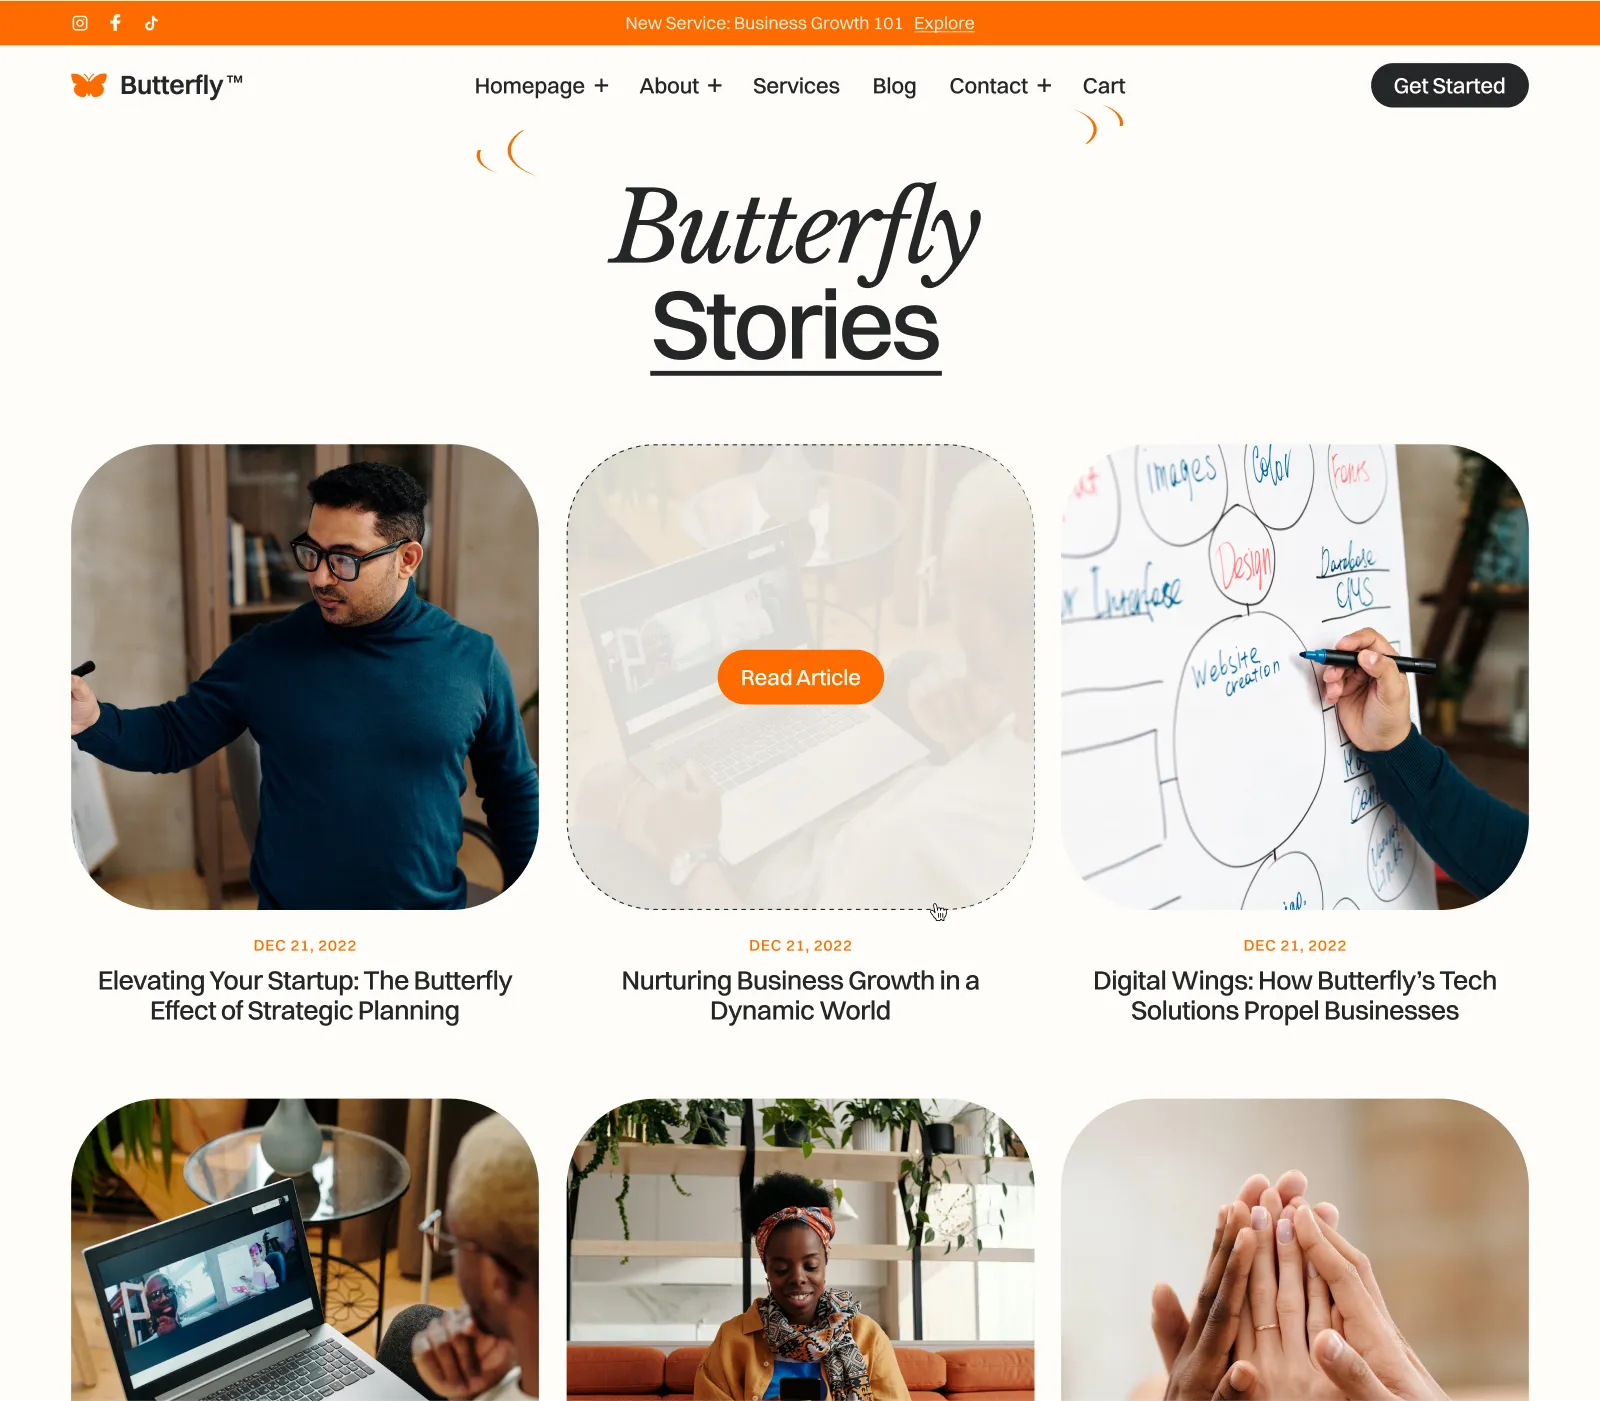
Task: Open Elevating Your Startup article title
Action: coord(305,996)
